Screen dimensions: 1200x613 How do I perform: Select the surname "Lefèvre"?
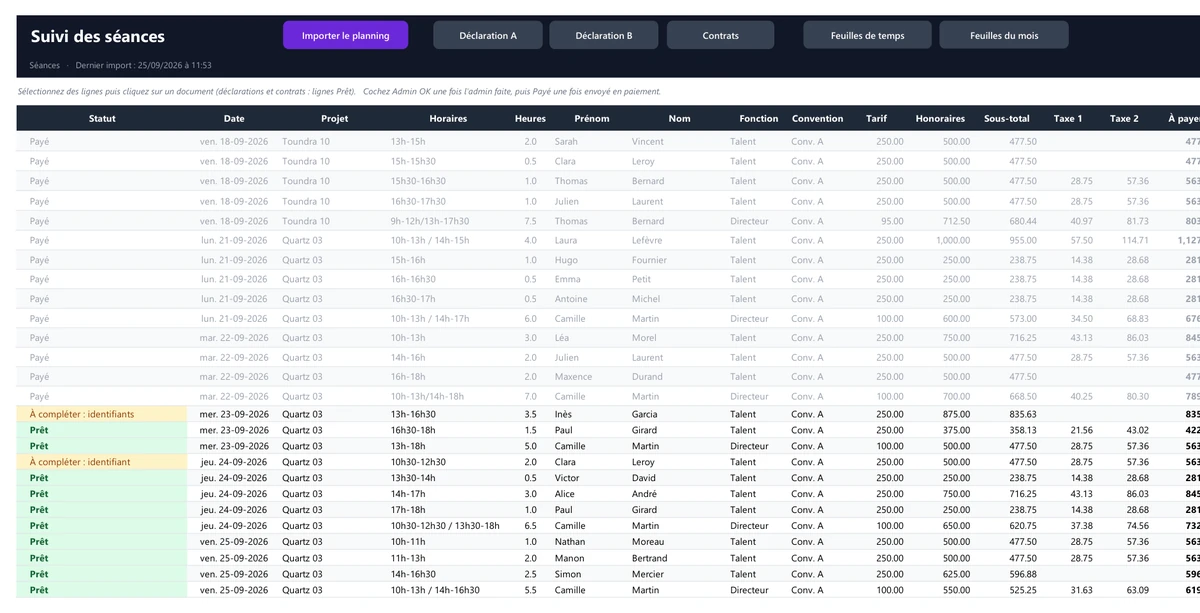click(647, 240)
